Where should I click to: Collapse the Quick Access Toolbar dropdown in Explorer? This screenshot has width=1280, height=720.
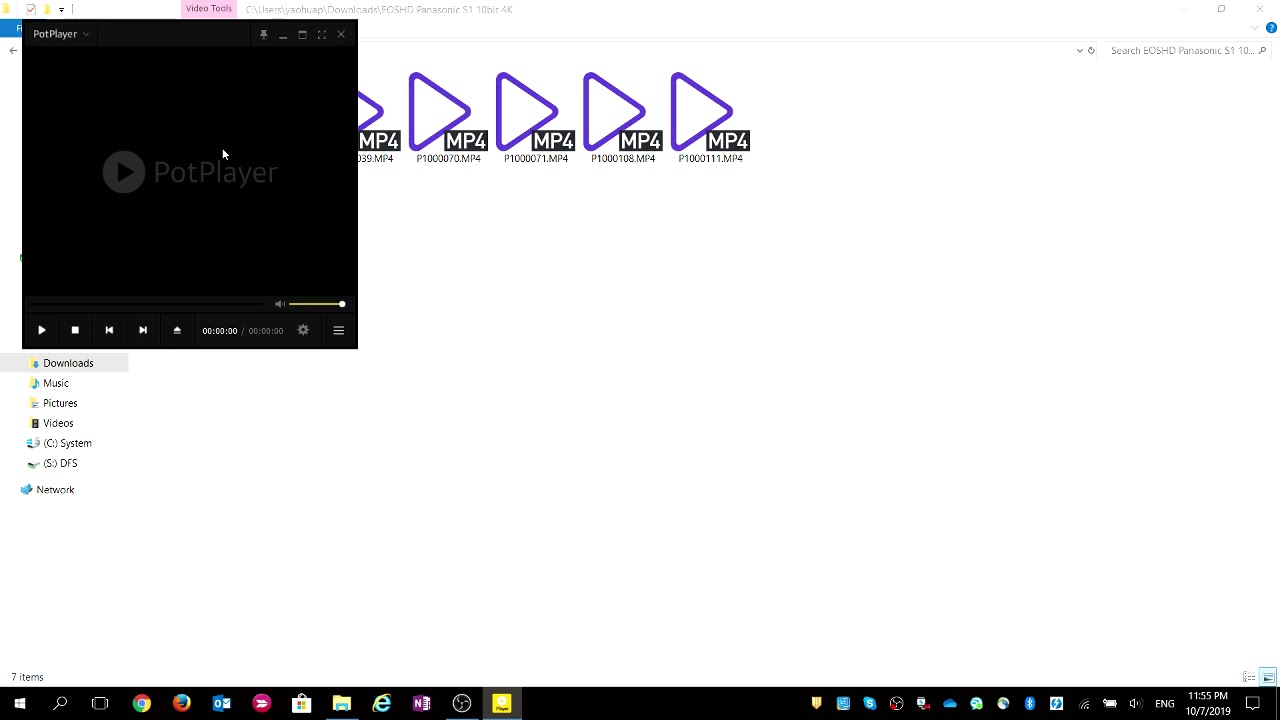click(61, 9)
